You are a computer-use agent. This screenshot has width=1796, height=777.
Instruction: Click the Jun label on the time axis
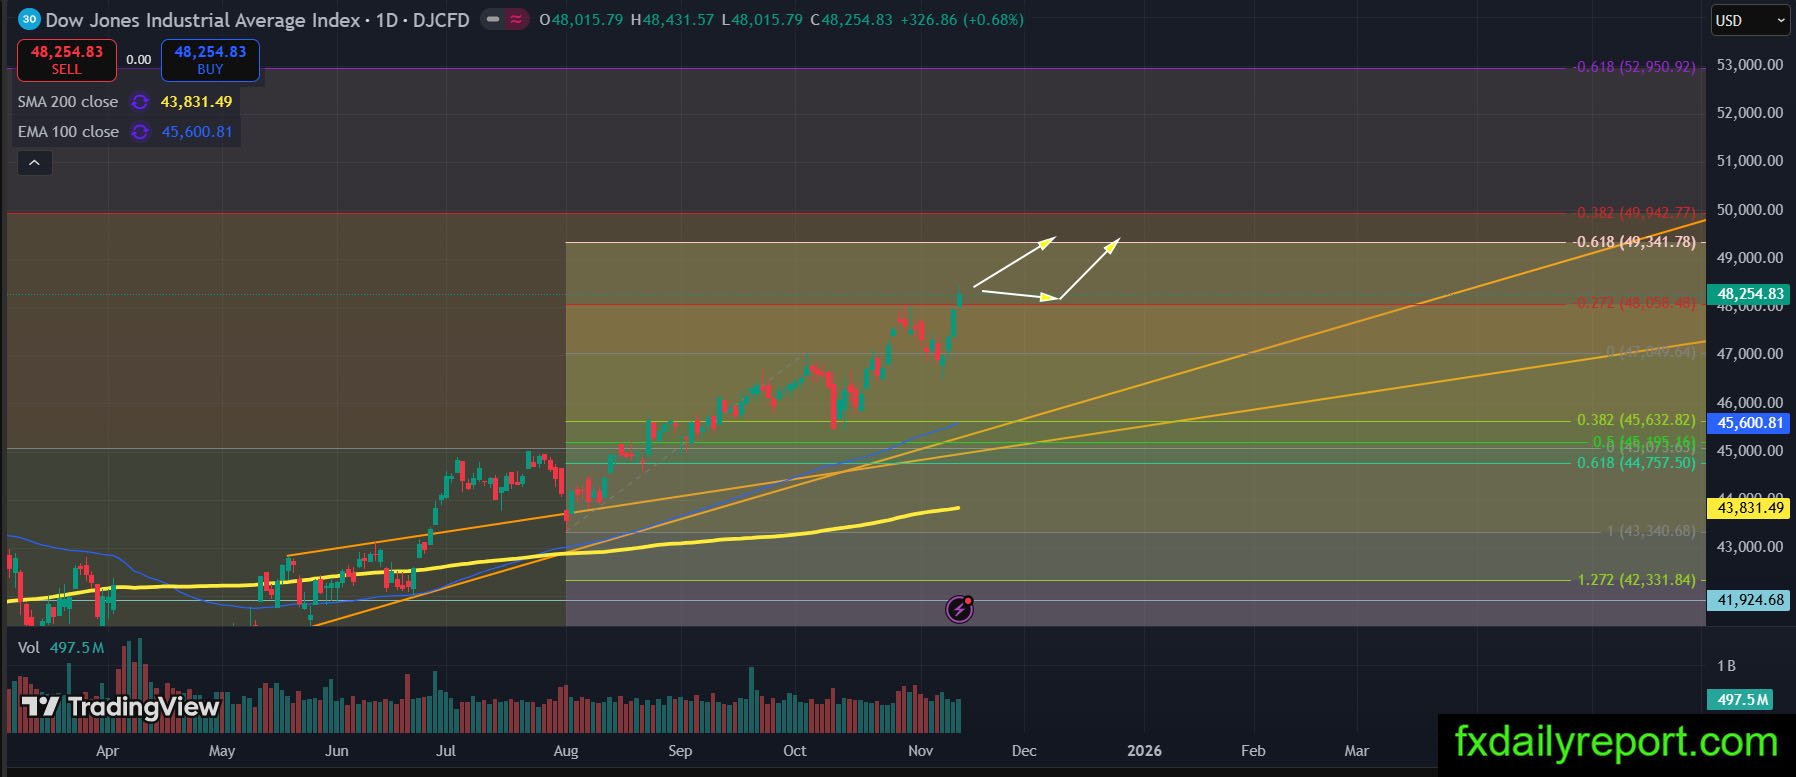tap(337, 751)
